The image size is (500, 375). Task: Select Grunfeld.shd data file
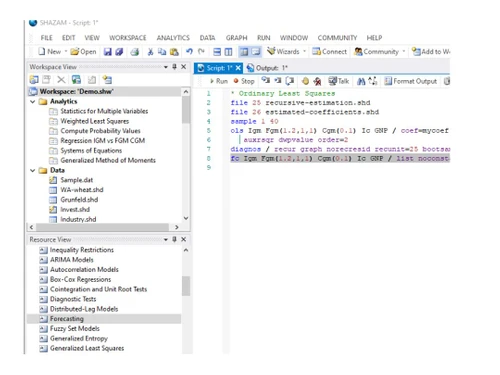(79, 200)
